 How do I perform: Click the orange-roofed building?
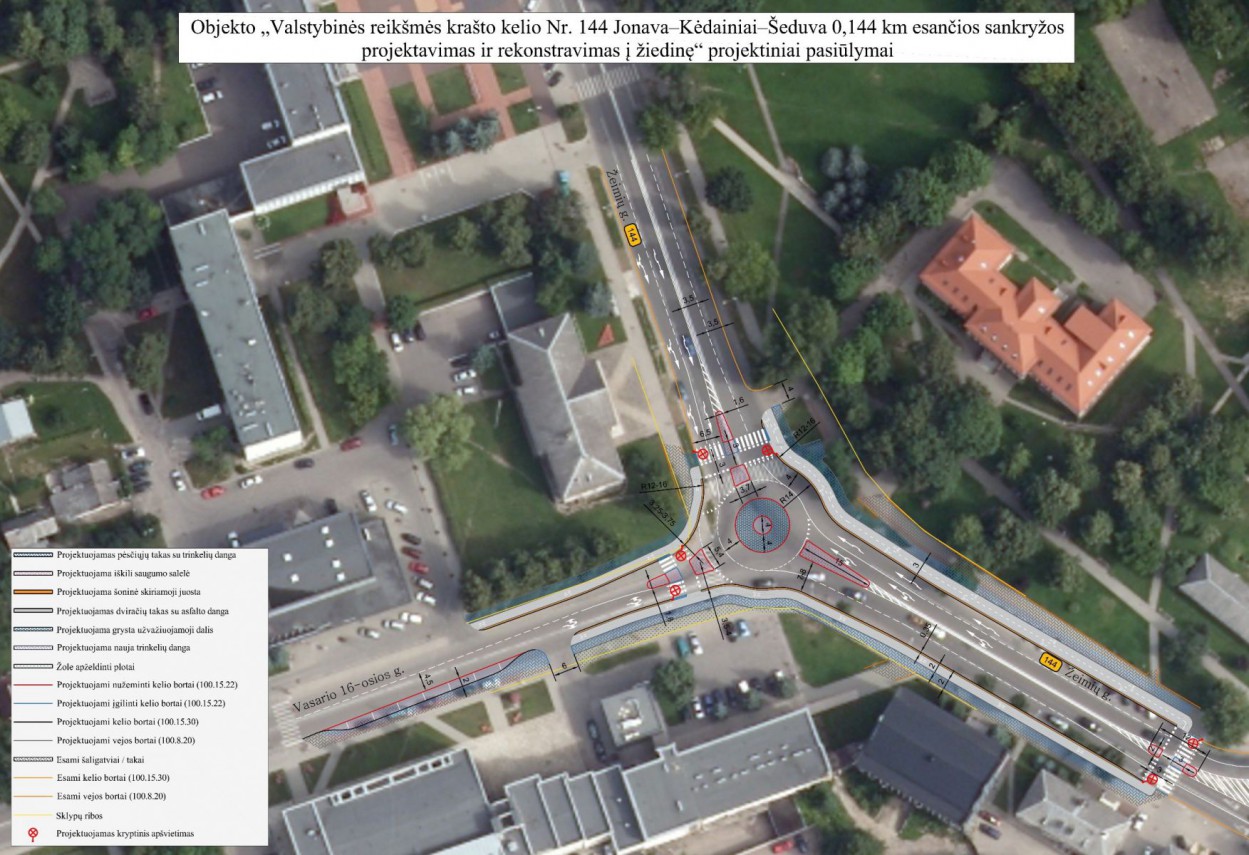pyautogui.click(x=1035, y=314)
